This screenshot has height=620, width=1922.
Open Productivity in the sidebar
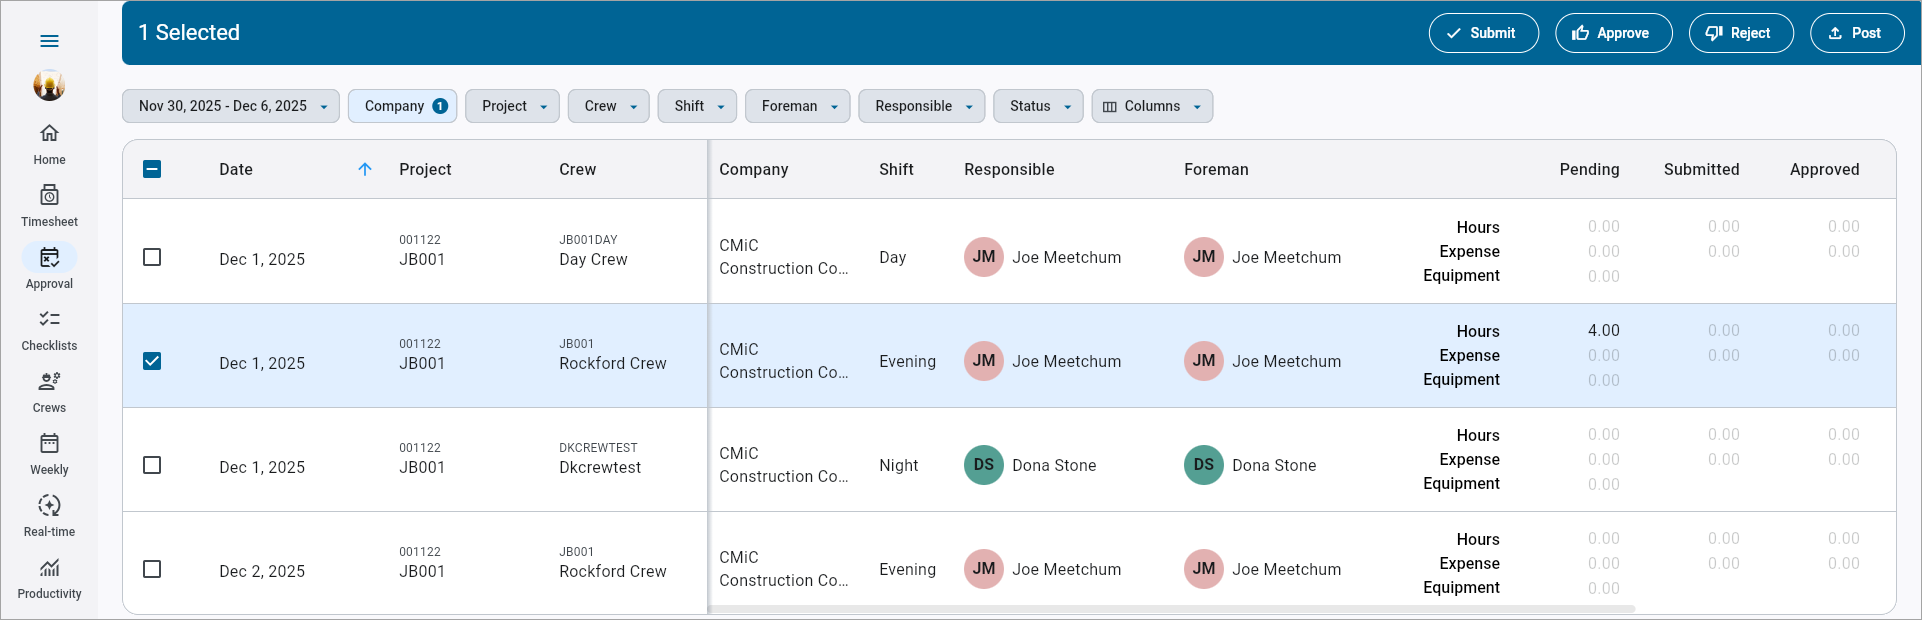(49, 579)
